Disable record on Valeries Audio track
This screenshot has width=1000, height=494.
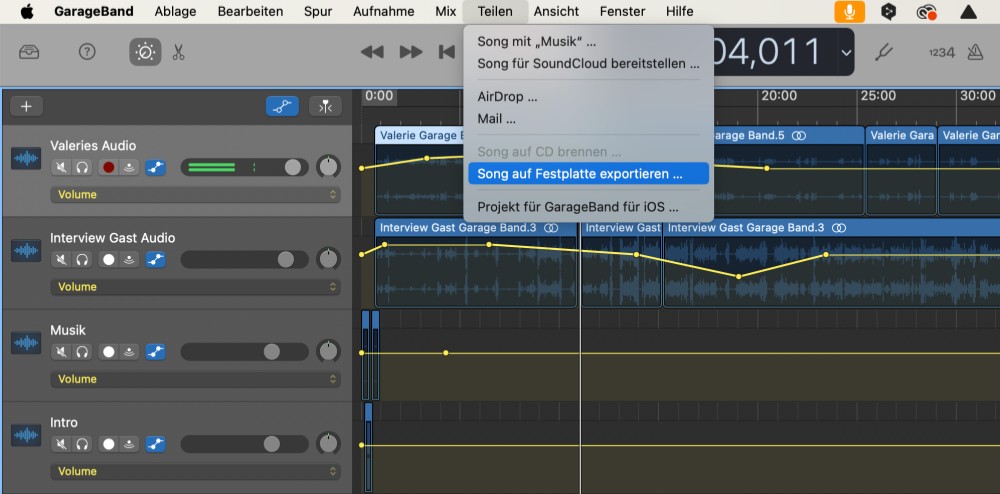(108, 168)
